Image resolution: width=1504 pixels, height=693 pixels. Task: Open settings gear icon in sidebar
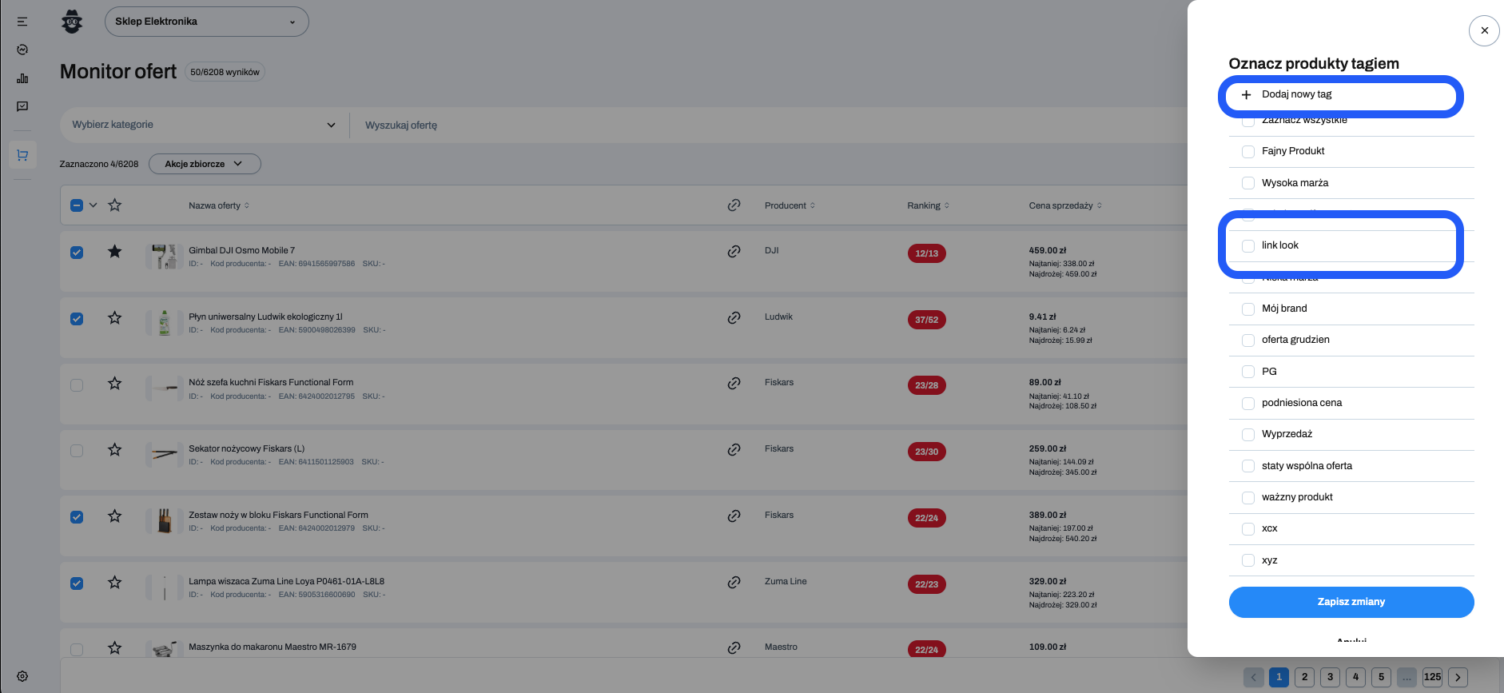pos(22,676)
